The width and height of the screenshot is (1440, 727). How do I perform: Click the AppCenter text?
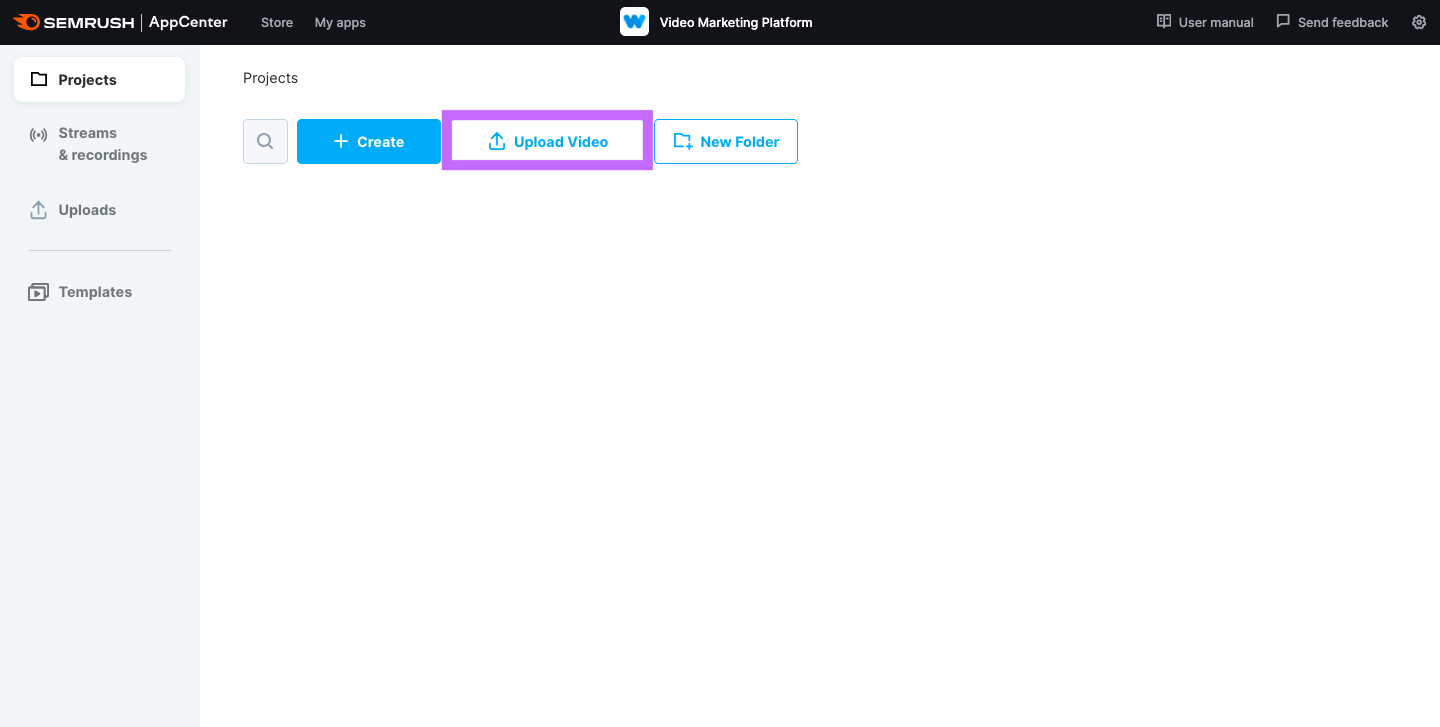188,22
